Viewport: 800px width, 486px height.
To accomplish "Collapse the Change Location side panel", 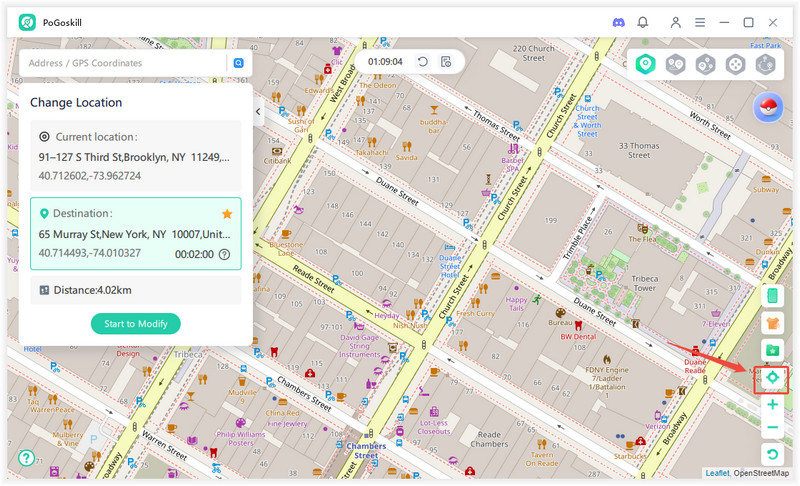I will tap(258, 112).
